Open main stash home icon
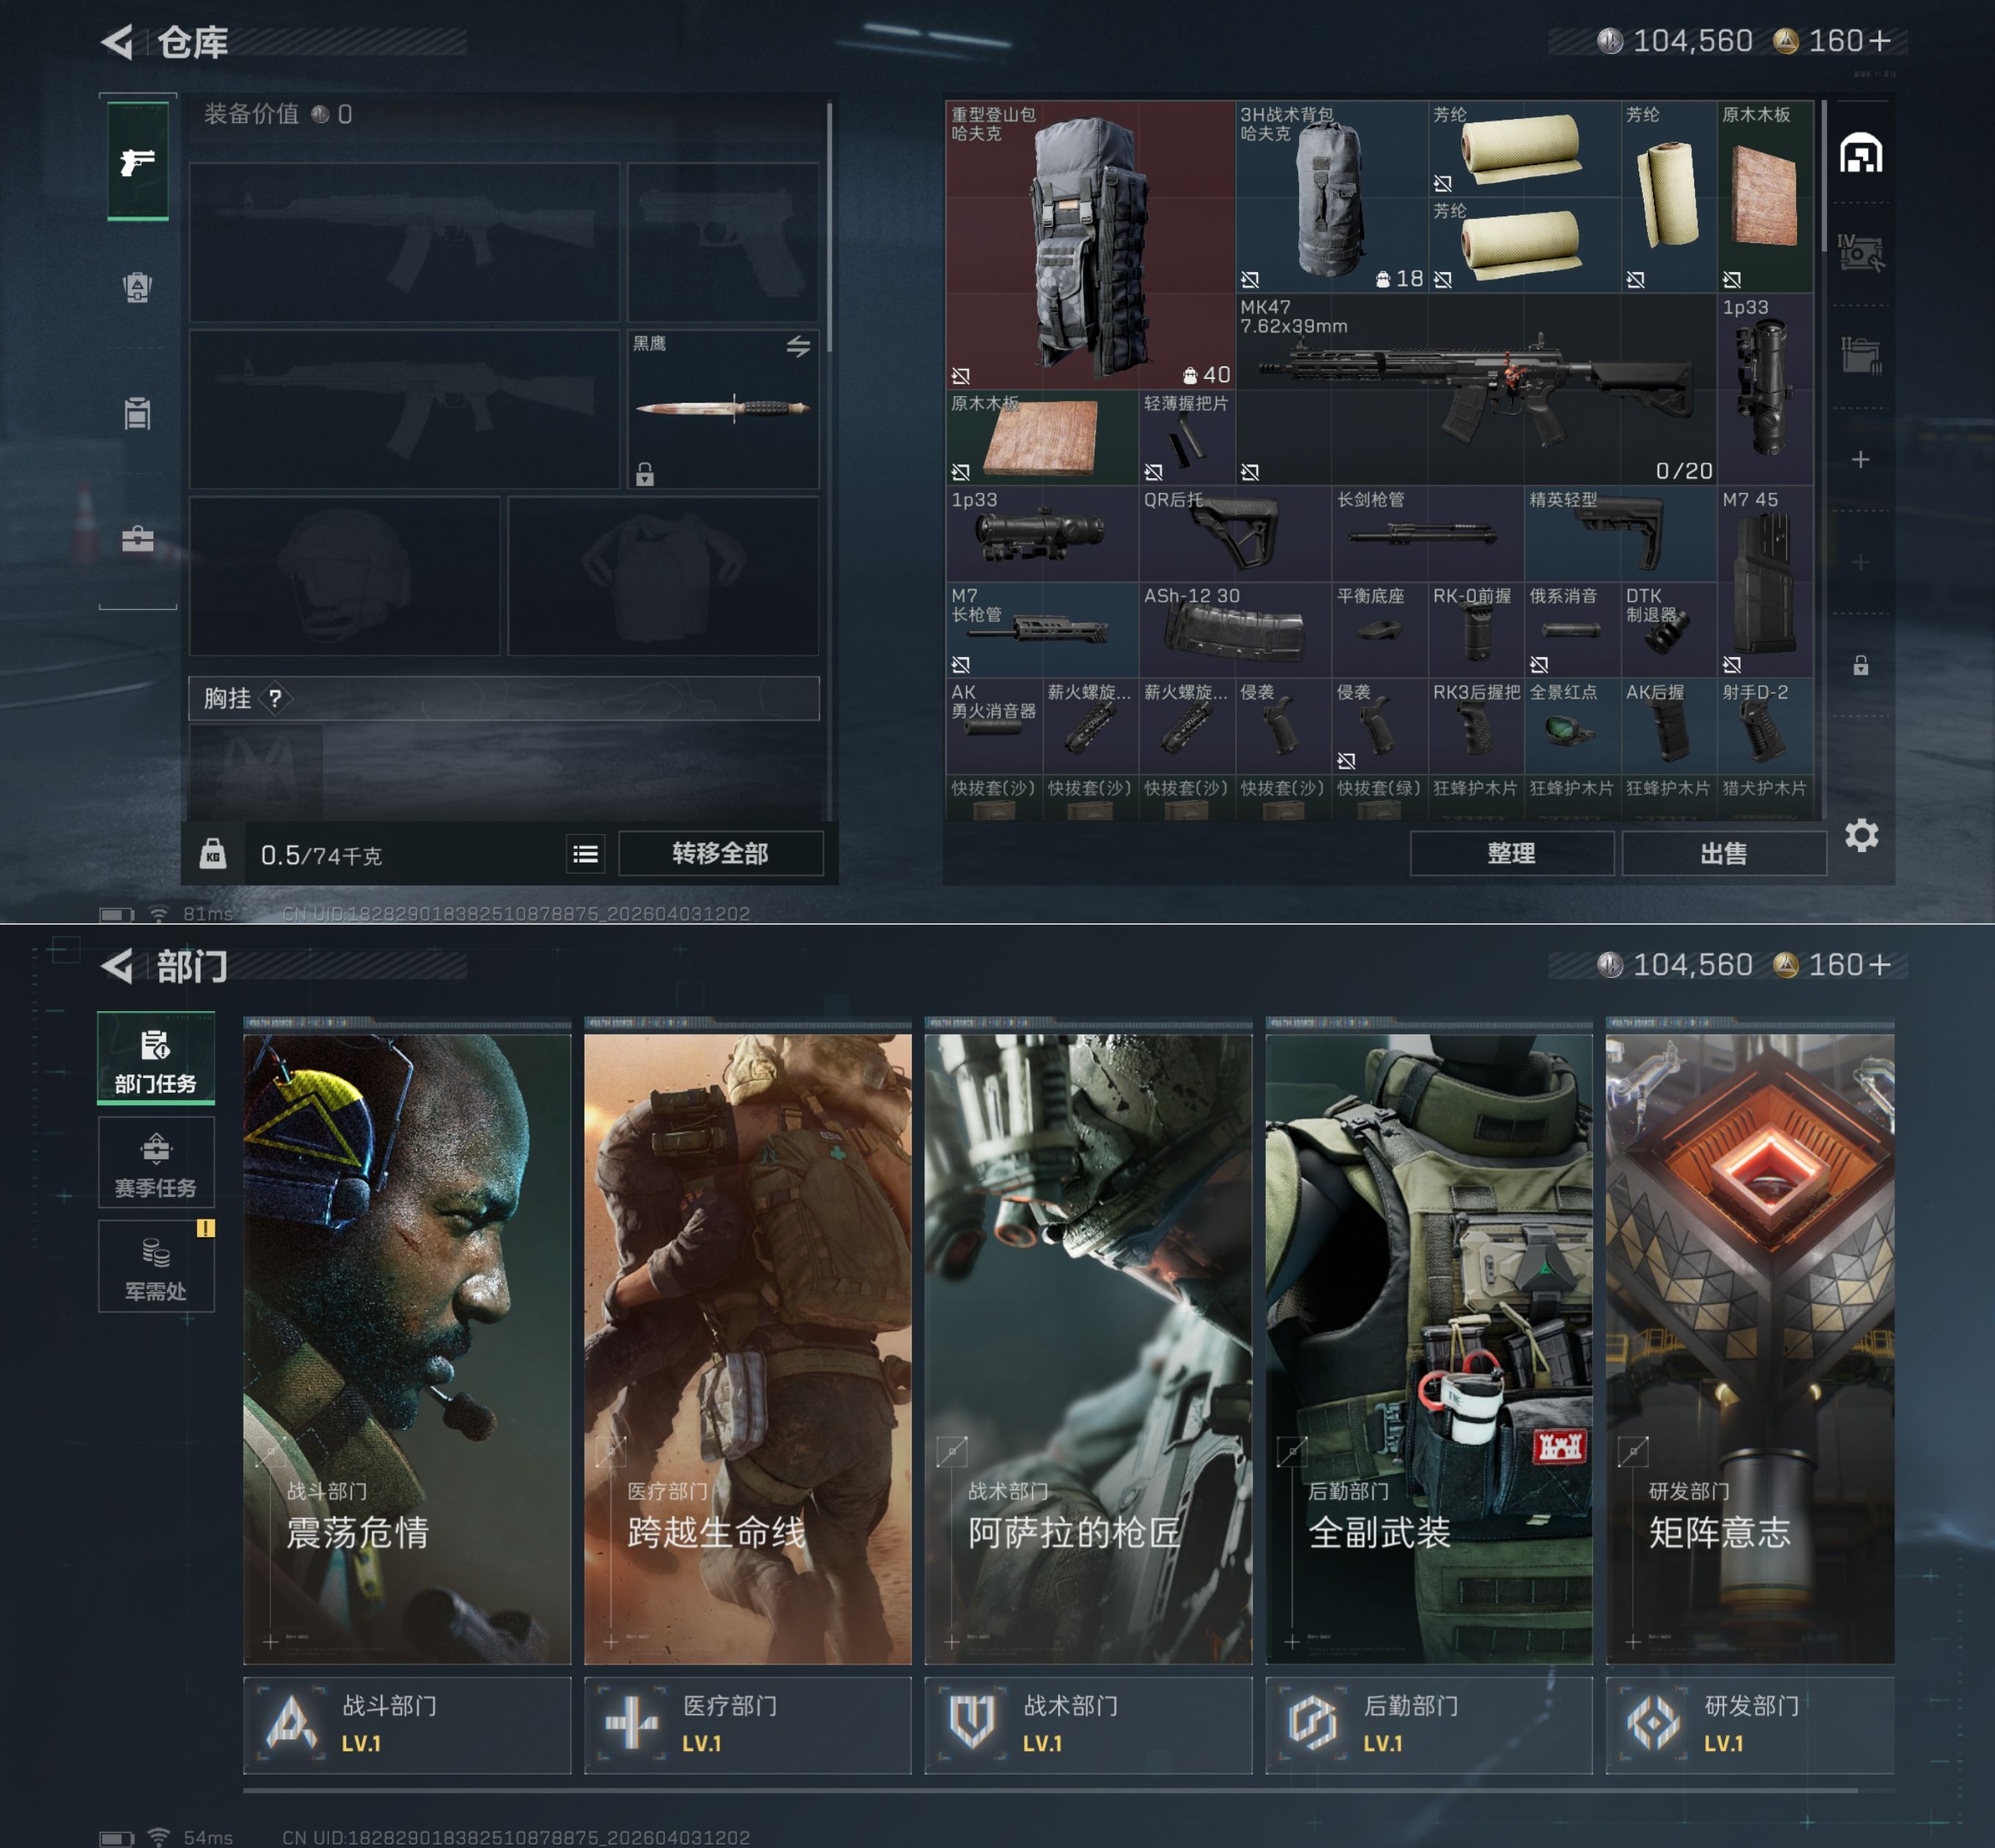Viewport: 1995px width, 1848px height. tap(1860, 153)
